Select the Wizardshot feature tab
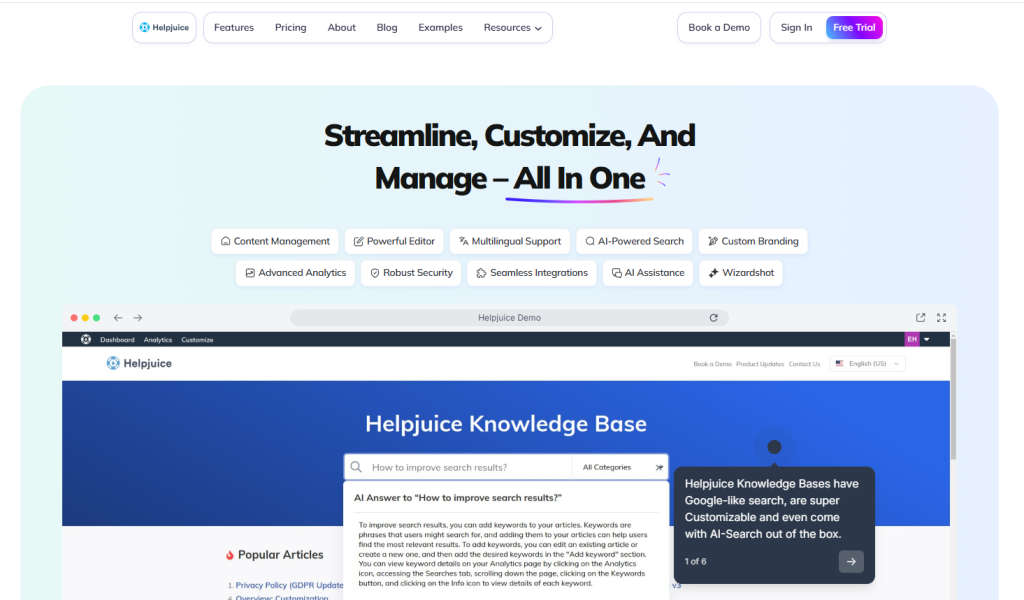This screenshot has width=1024, height=600. [741, 273]
